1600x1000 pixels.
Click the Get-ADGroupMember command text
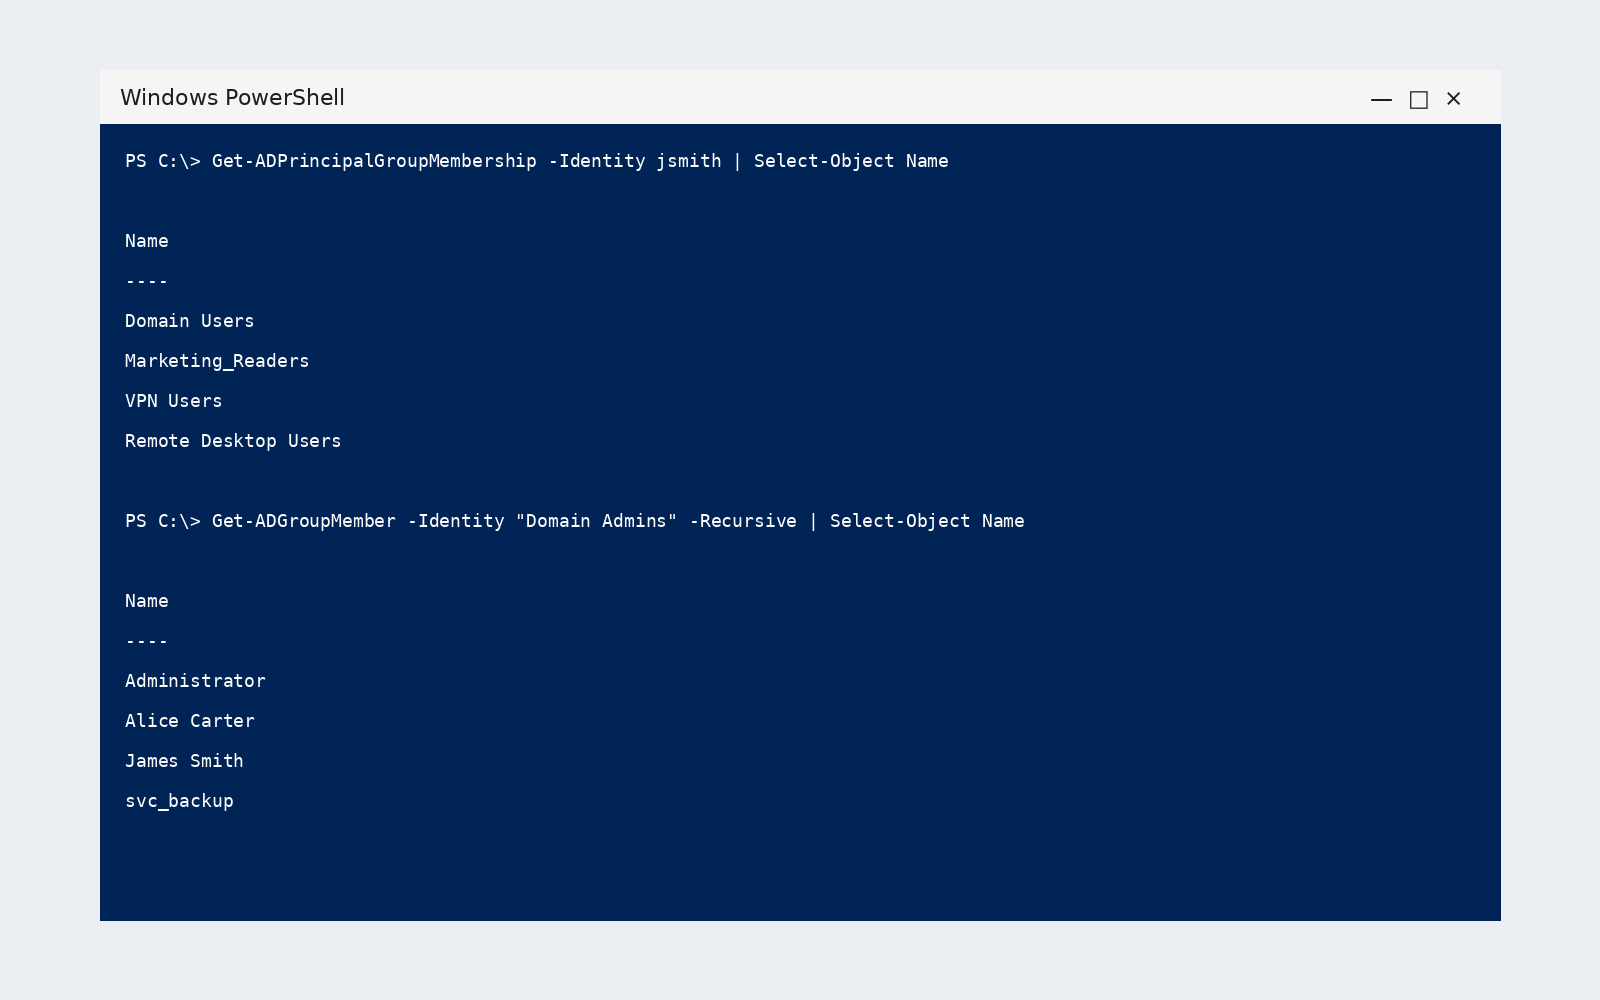click(304, 521)
